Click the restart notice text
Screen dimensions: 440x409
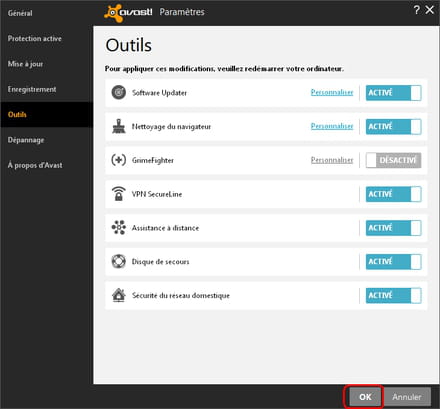pyautogui.click(x=224, y=69)
